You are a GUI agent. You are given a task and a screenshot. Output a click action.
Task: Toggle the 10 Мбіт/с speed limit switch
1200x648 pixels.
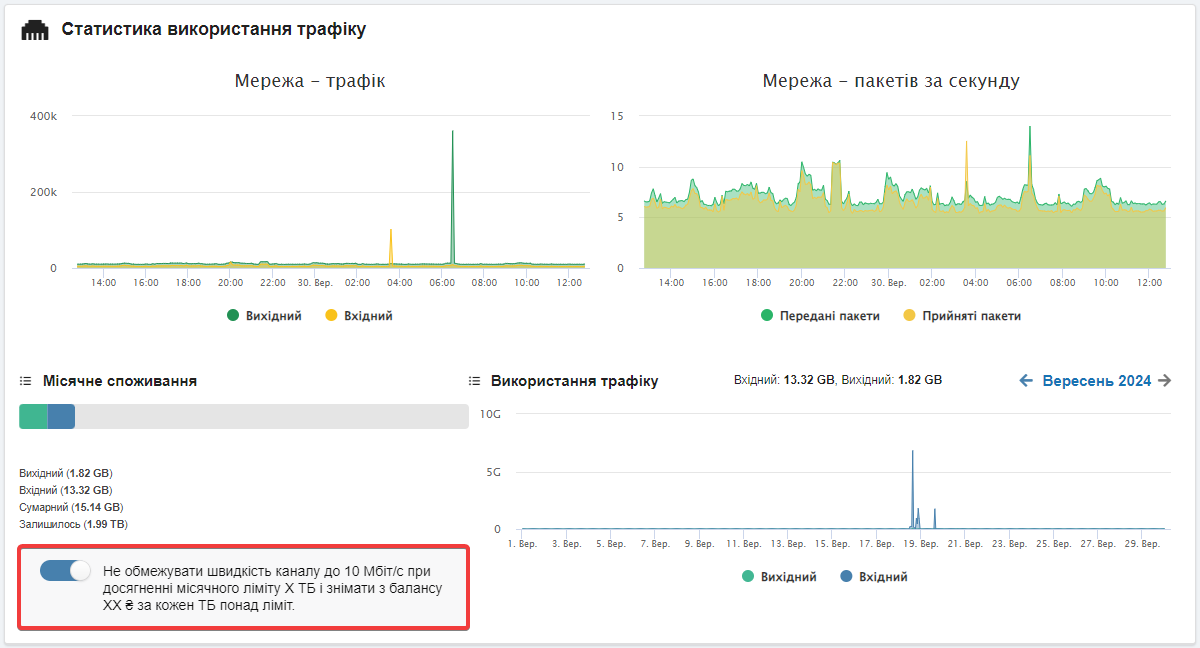point(65,571)
